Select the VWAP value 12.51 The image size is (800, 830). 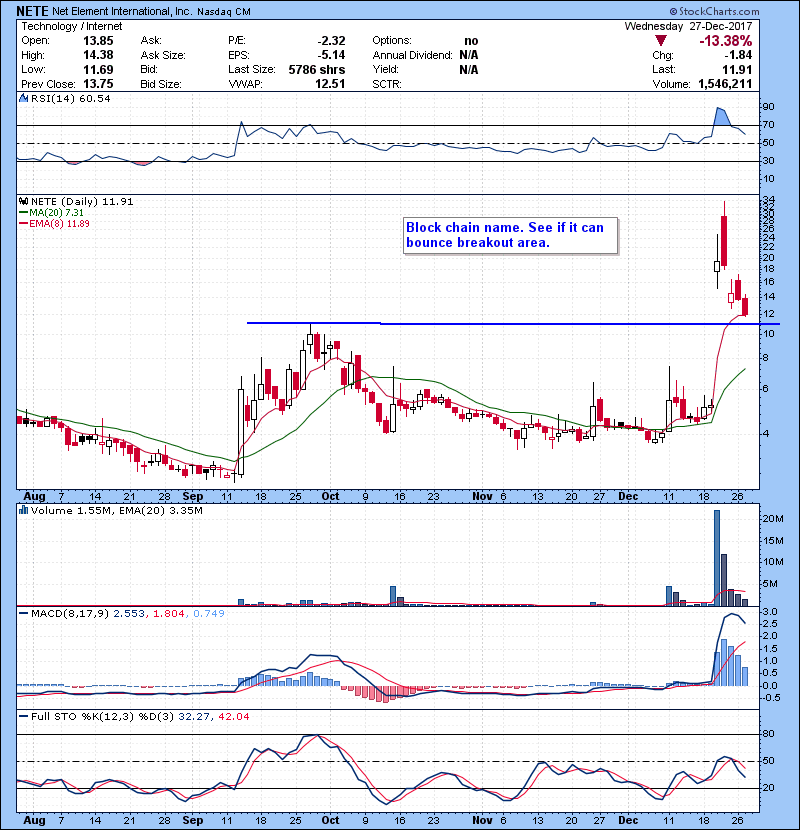[330, 84]
